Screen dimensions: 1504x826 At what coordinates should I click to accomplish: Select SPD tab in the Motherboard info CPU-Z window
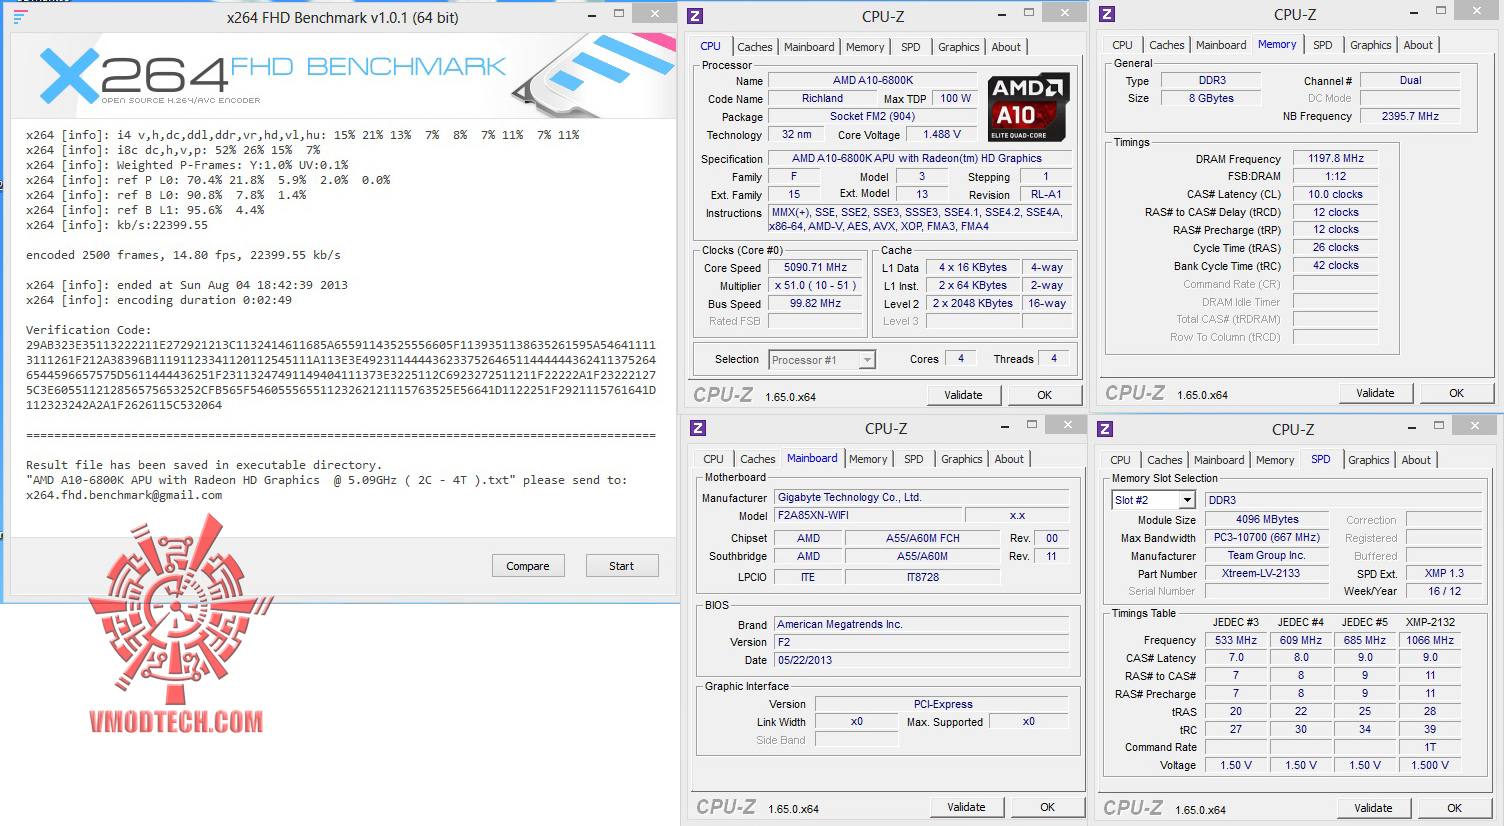point(914,459)
